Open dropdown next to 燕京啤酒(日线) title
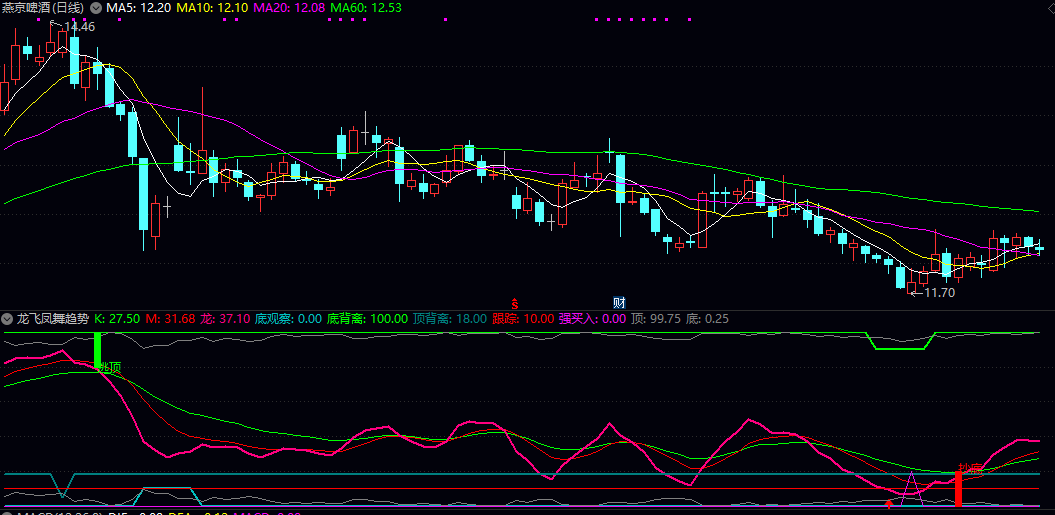1055x515 pixels. [96, 8]
